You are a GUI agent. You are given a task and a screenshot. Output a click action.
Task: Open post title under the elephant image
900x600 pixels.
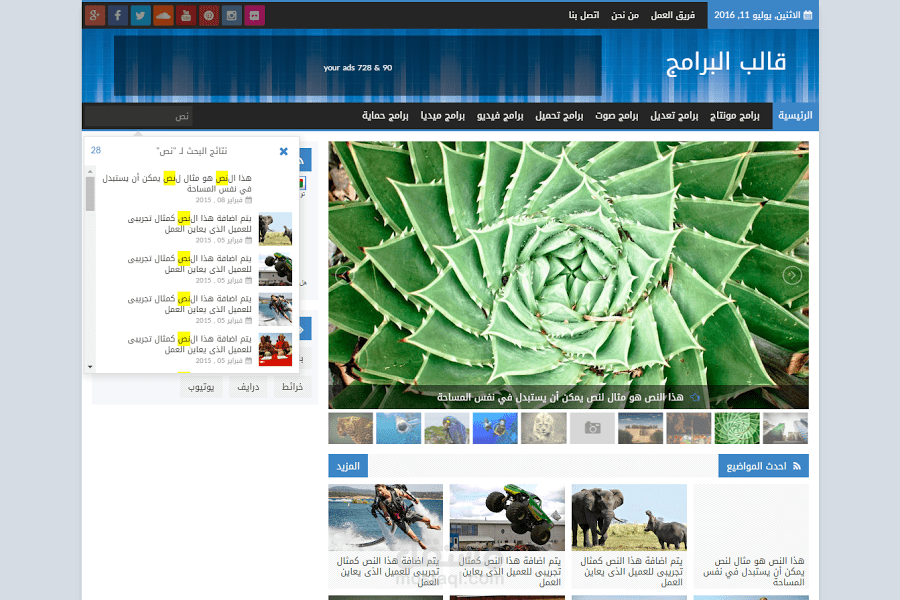coord(631,571)
